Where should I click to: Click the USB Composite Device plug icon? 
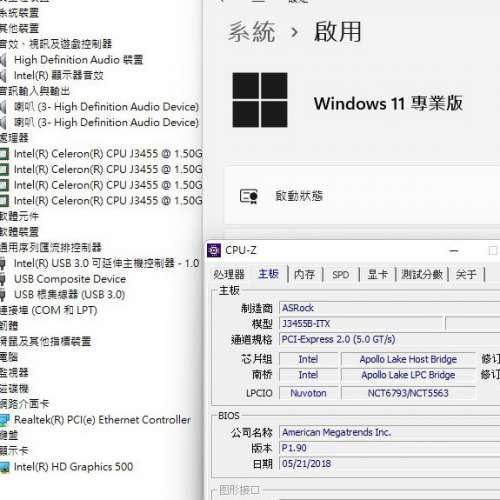point(3,279)
